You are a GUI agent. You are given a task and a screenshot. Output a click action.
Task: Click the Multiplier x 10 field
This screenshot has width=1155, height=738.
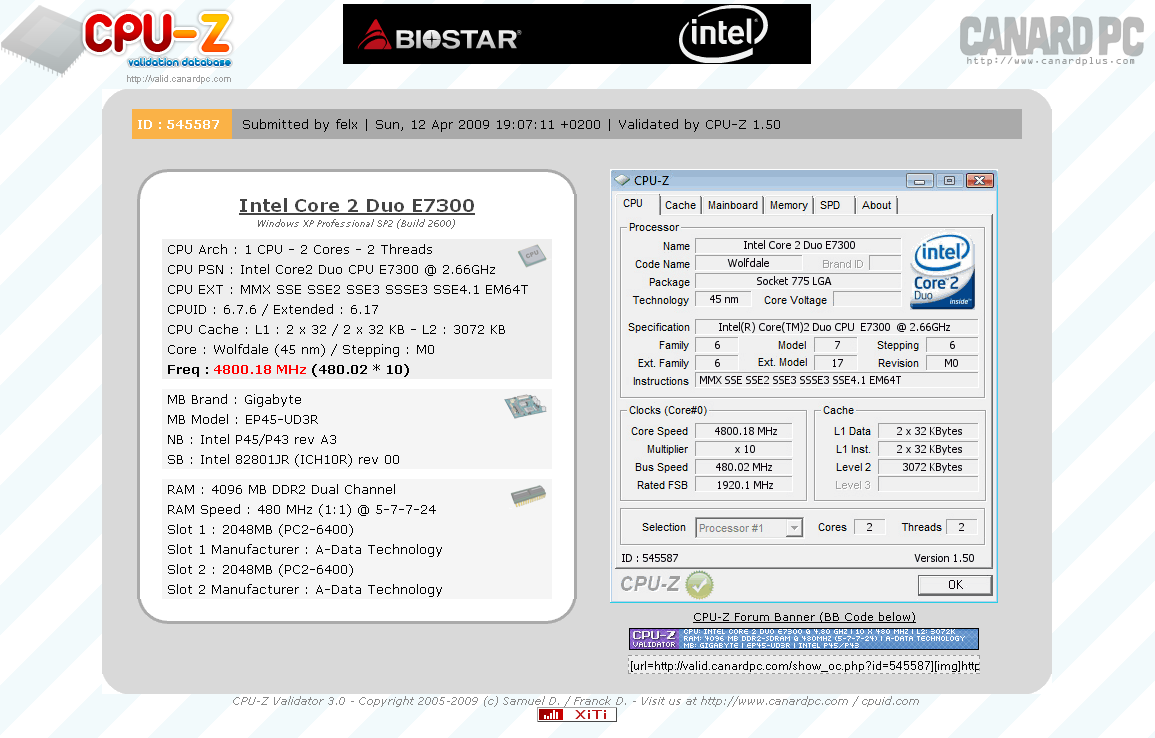click(x=744, y=449)
